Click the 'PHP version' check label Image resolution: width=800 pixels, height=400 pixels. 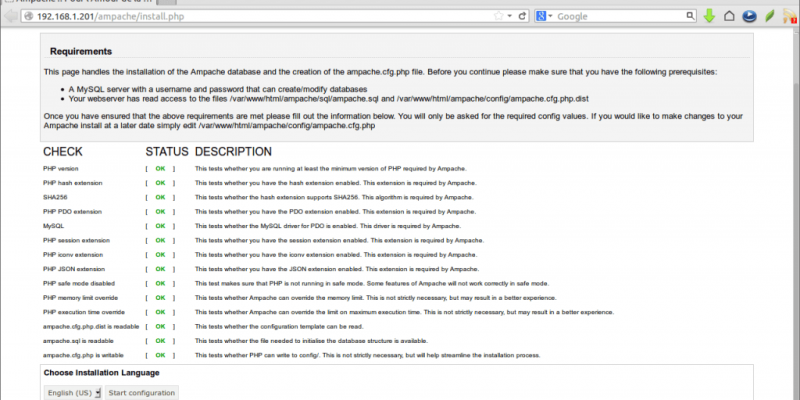61,168
